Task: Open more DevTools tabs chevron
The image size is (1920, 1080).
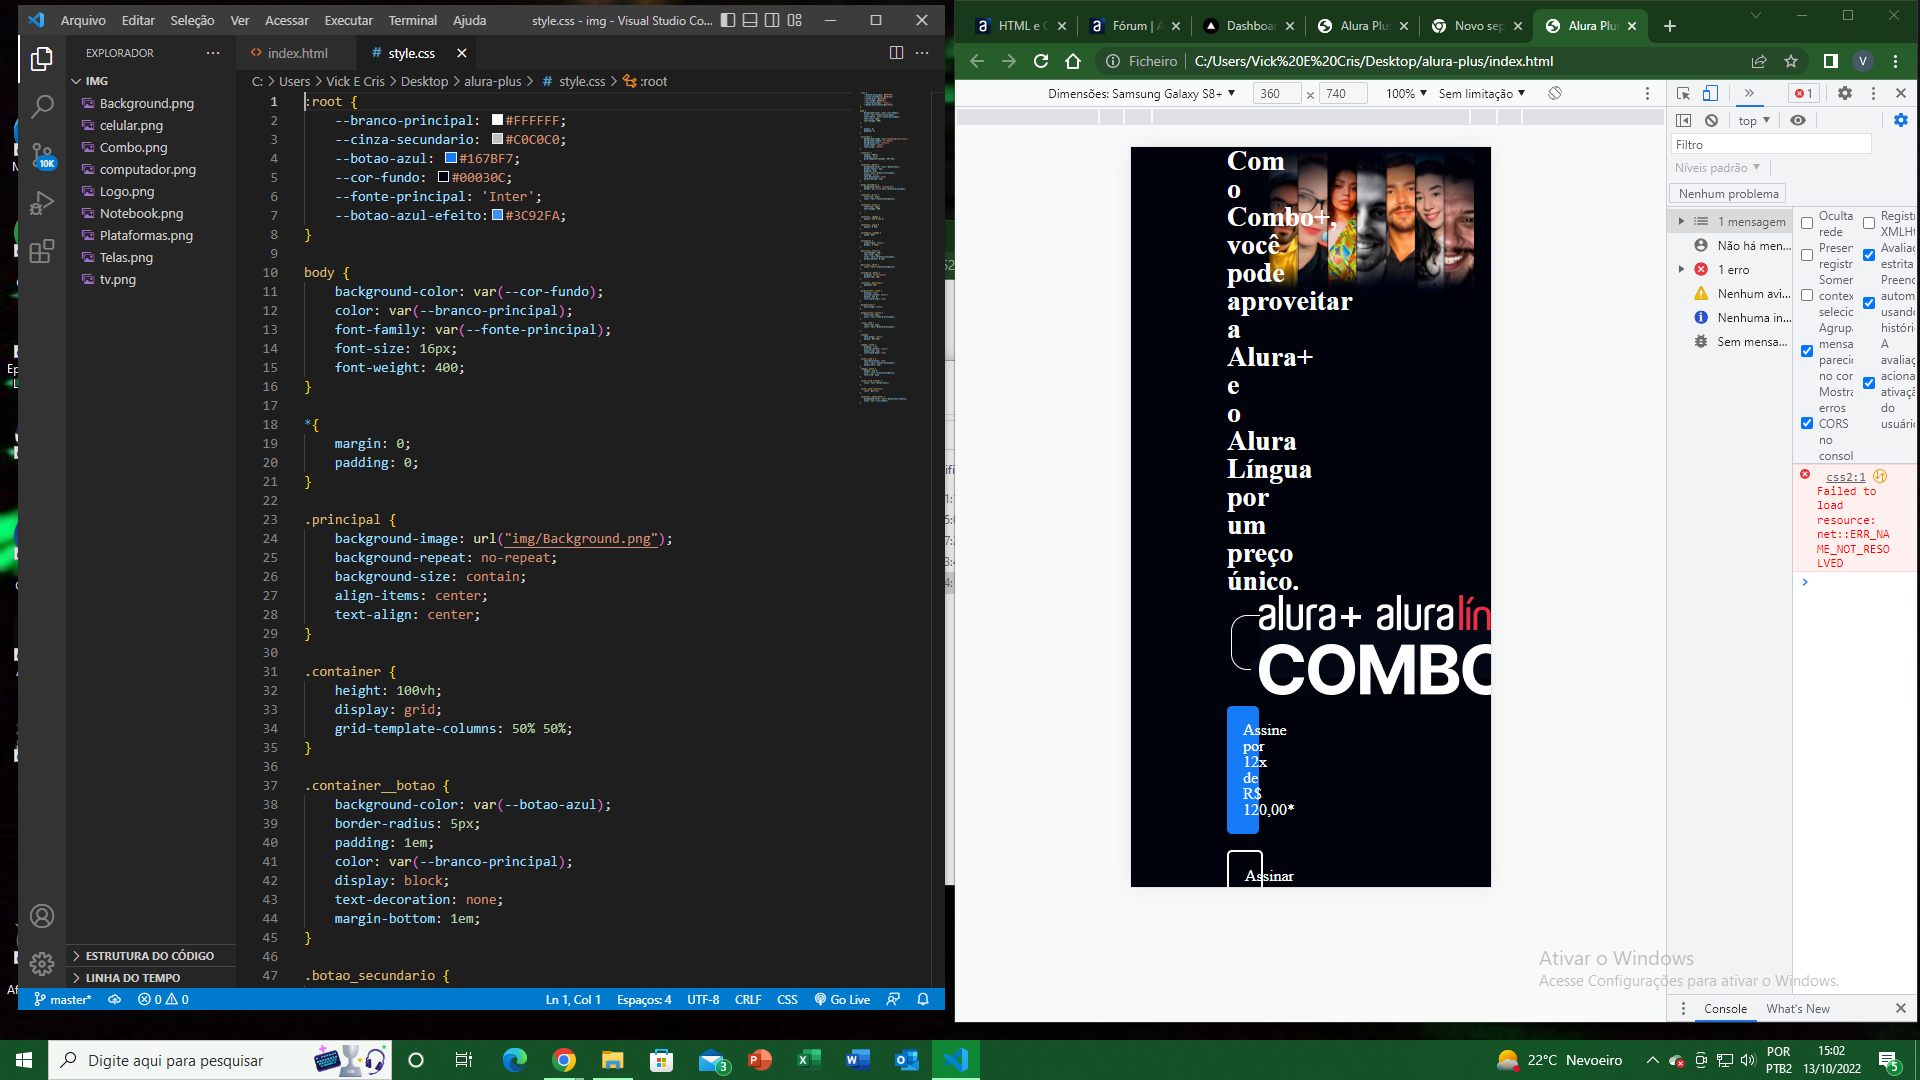Action: 1749,93
